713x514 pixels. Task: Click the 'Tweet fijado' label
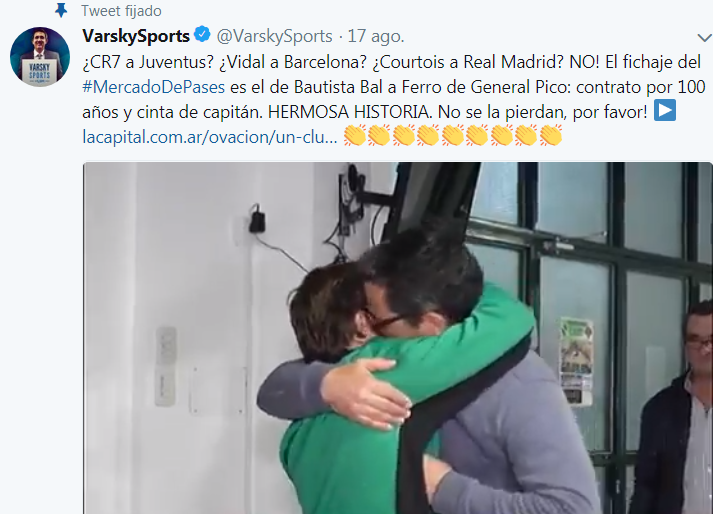tap(121, 10)
